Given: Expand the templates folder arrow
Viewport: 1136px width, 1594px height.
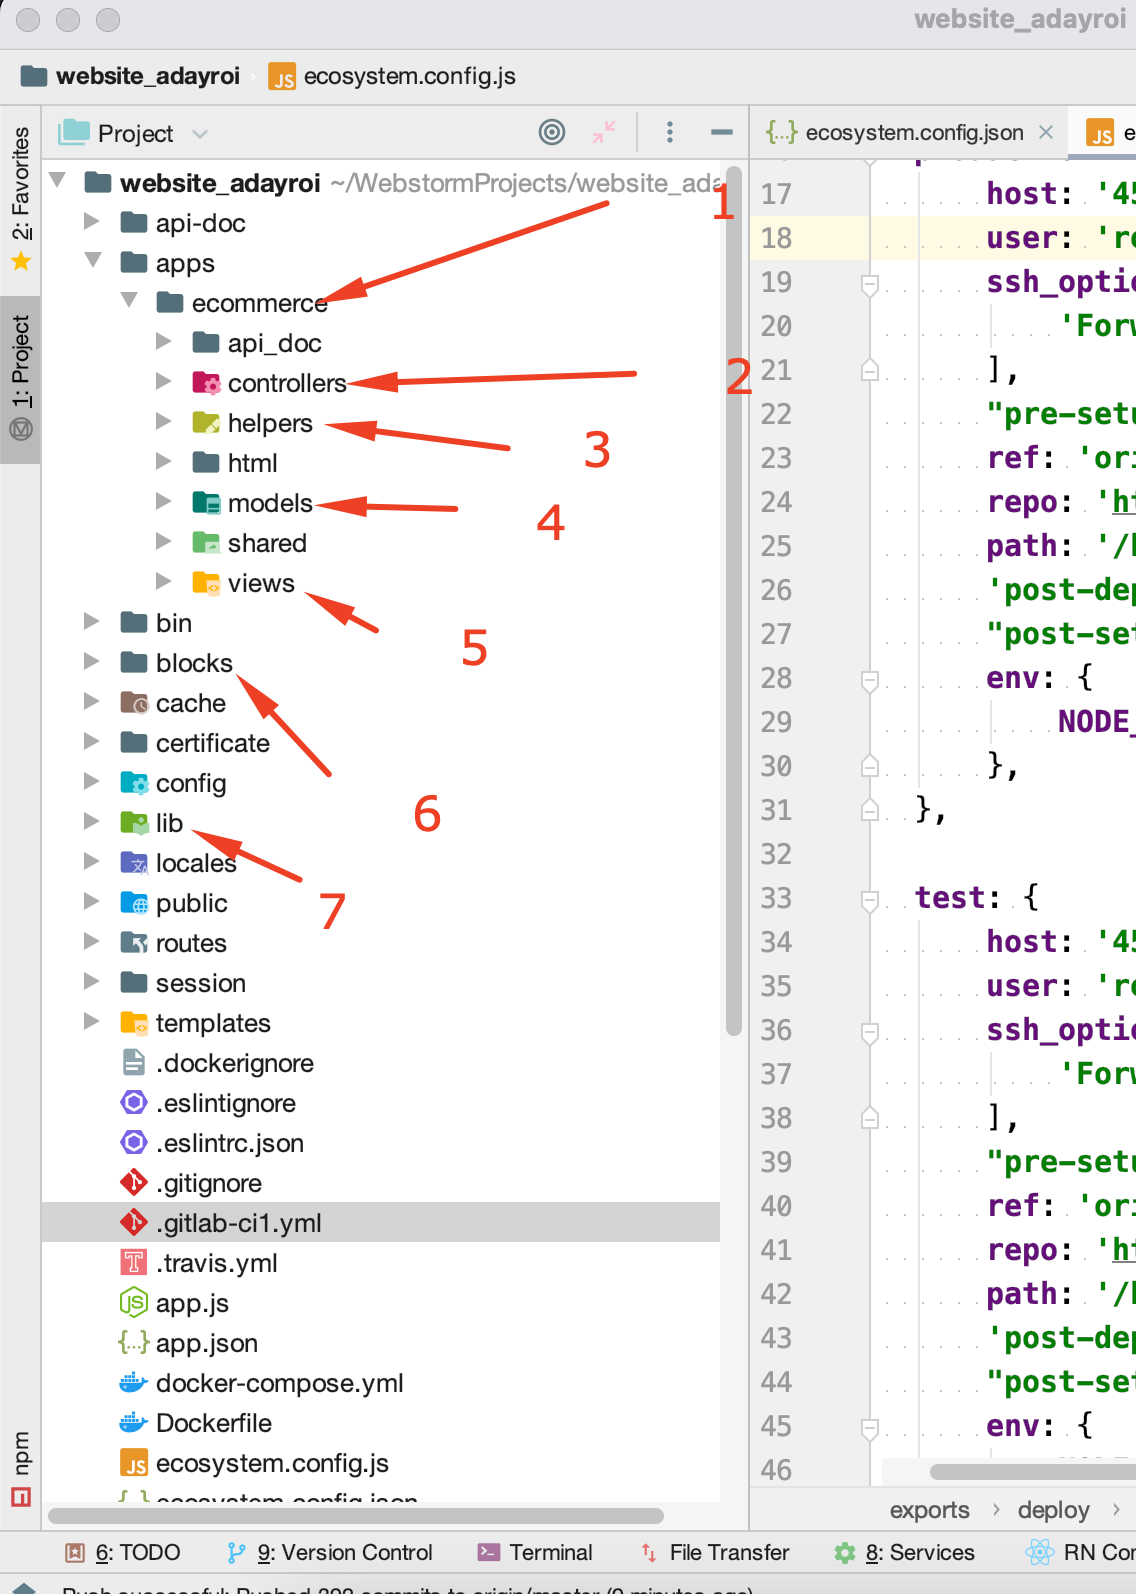Looking at the screenshot, I should pos(92,1021).
